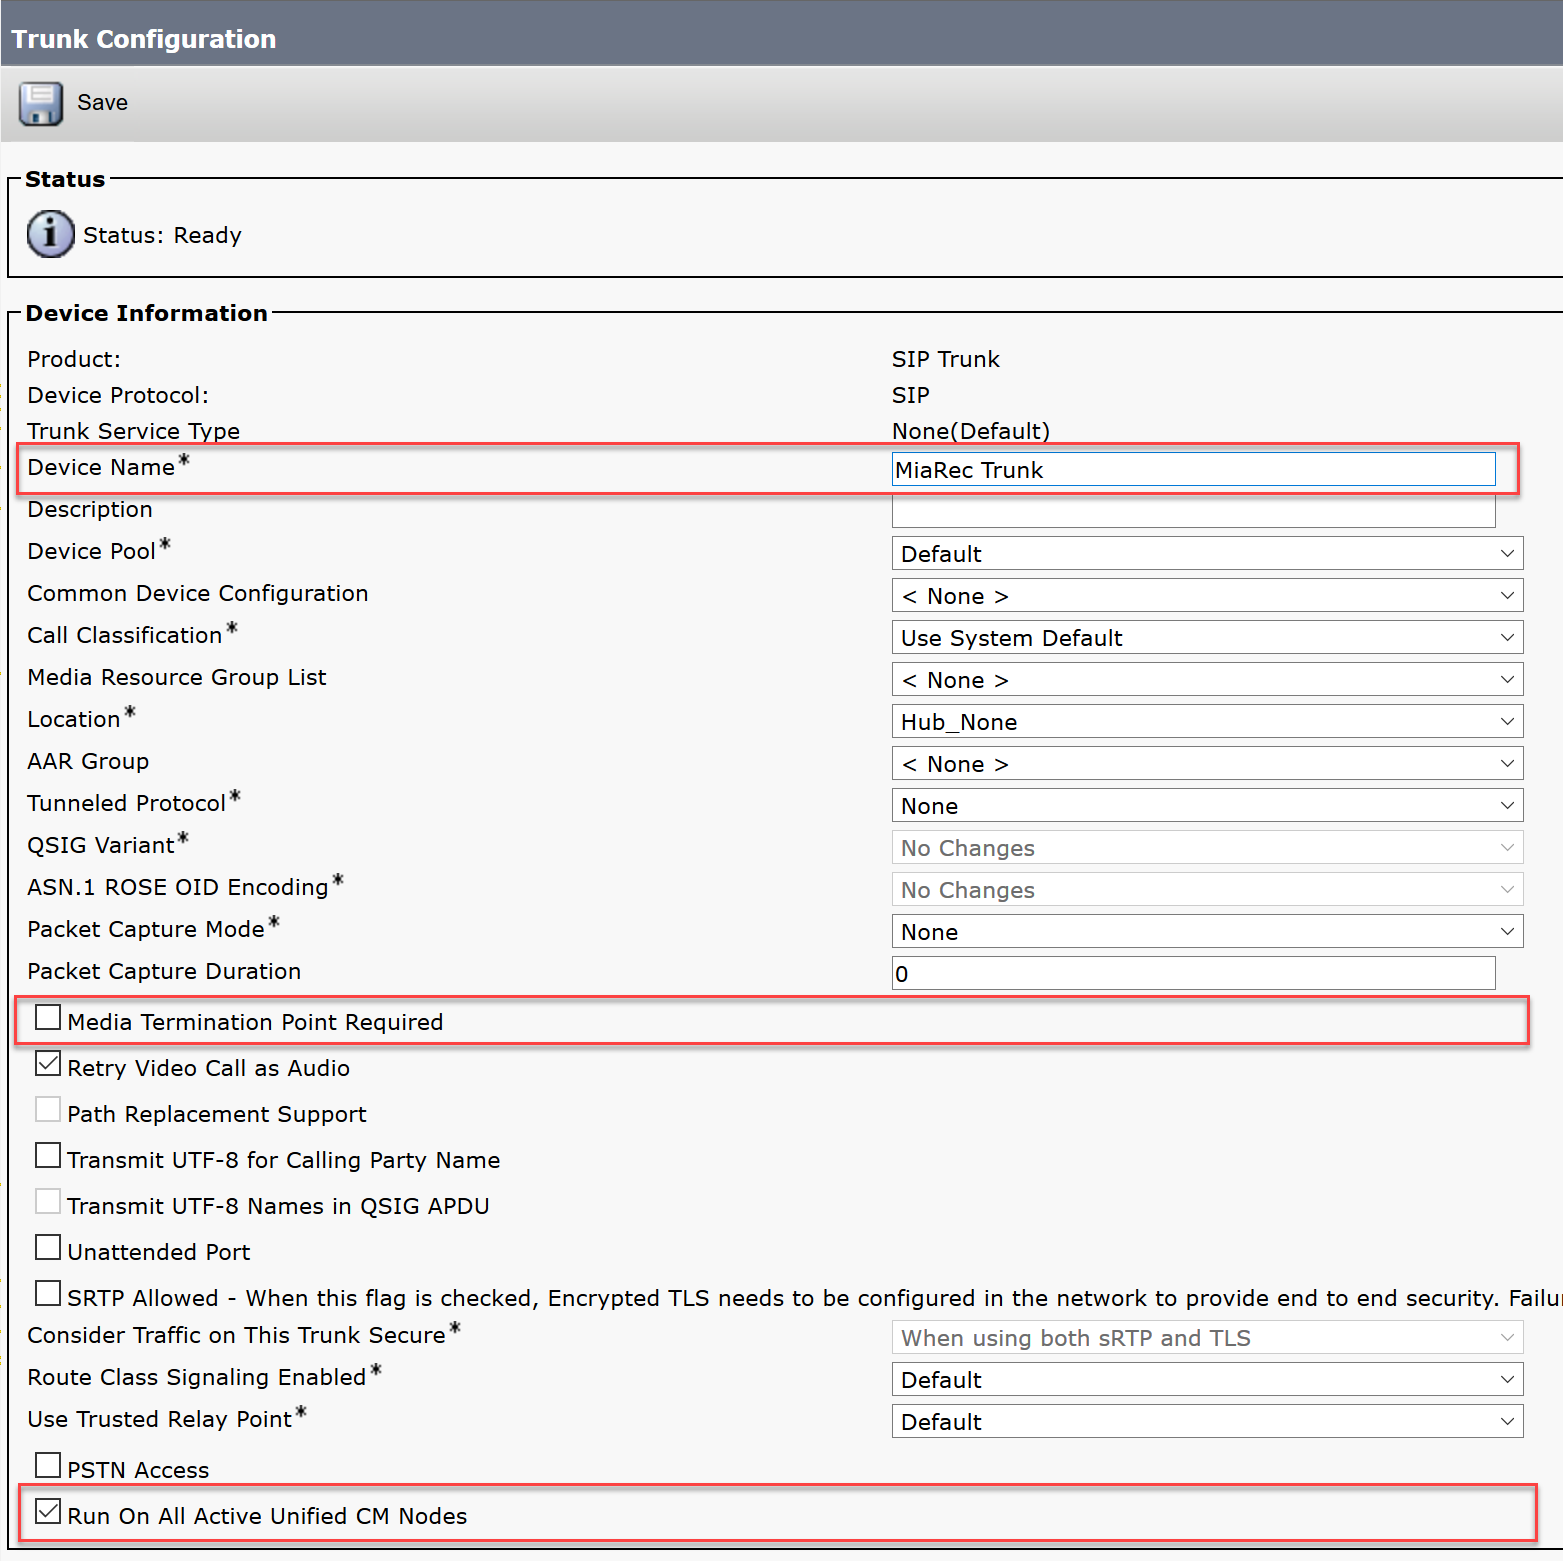Viewport: 1563px width, 1561px height.
Task: Expand the Call Classification dropdown
Action: pos(1207,638)
